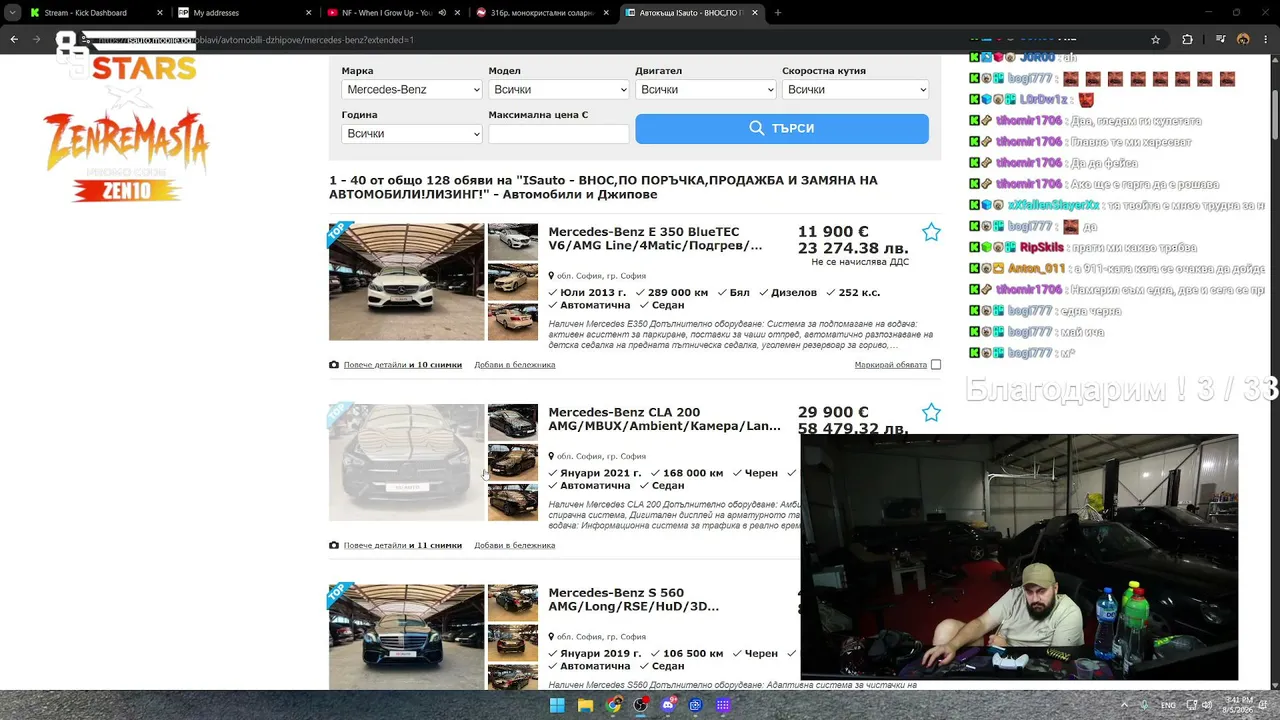Click the CLA 200 price '29 900 €'
Image resolution: width=1280 pixels, height=720 pixels.
click(833, 412)
